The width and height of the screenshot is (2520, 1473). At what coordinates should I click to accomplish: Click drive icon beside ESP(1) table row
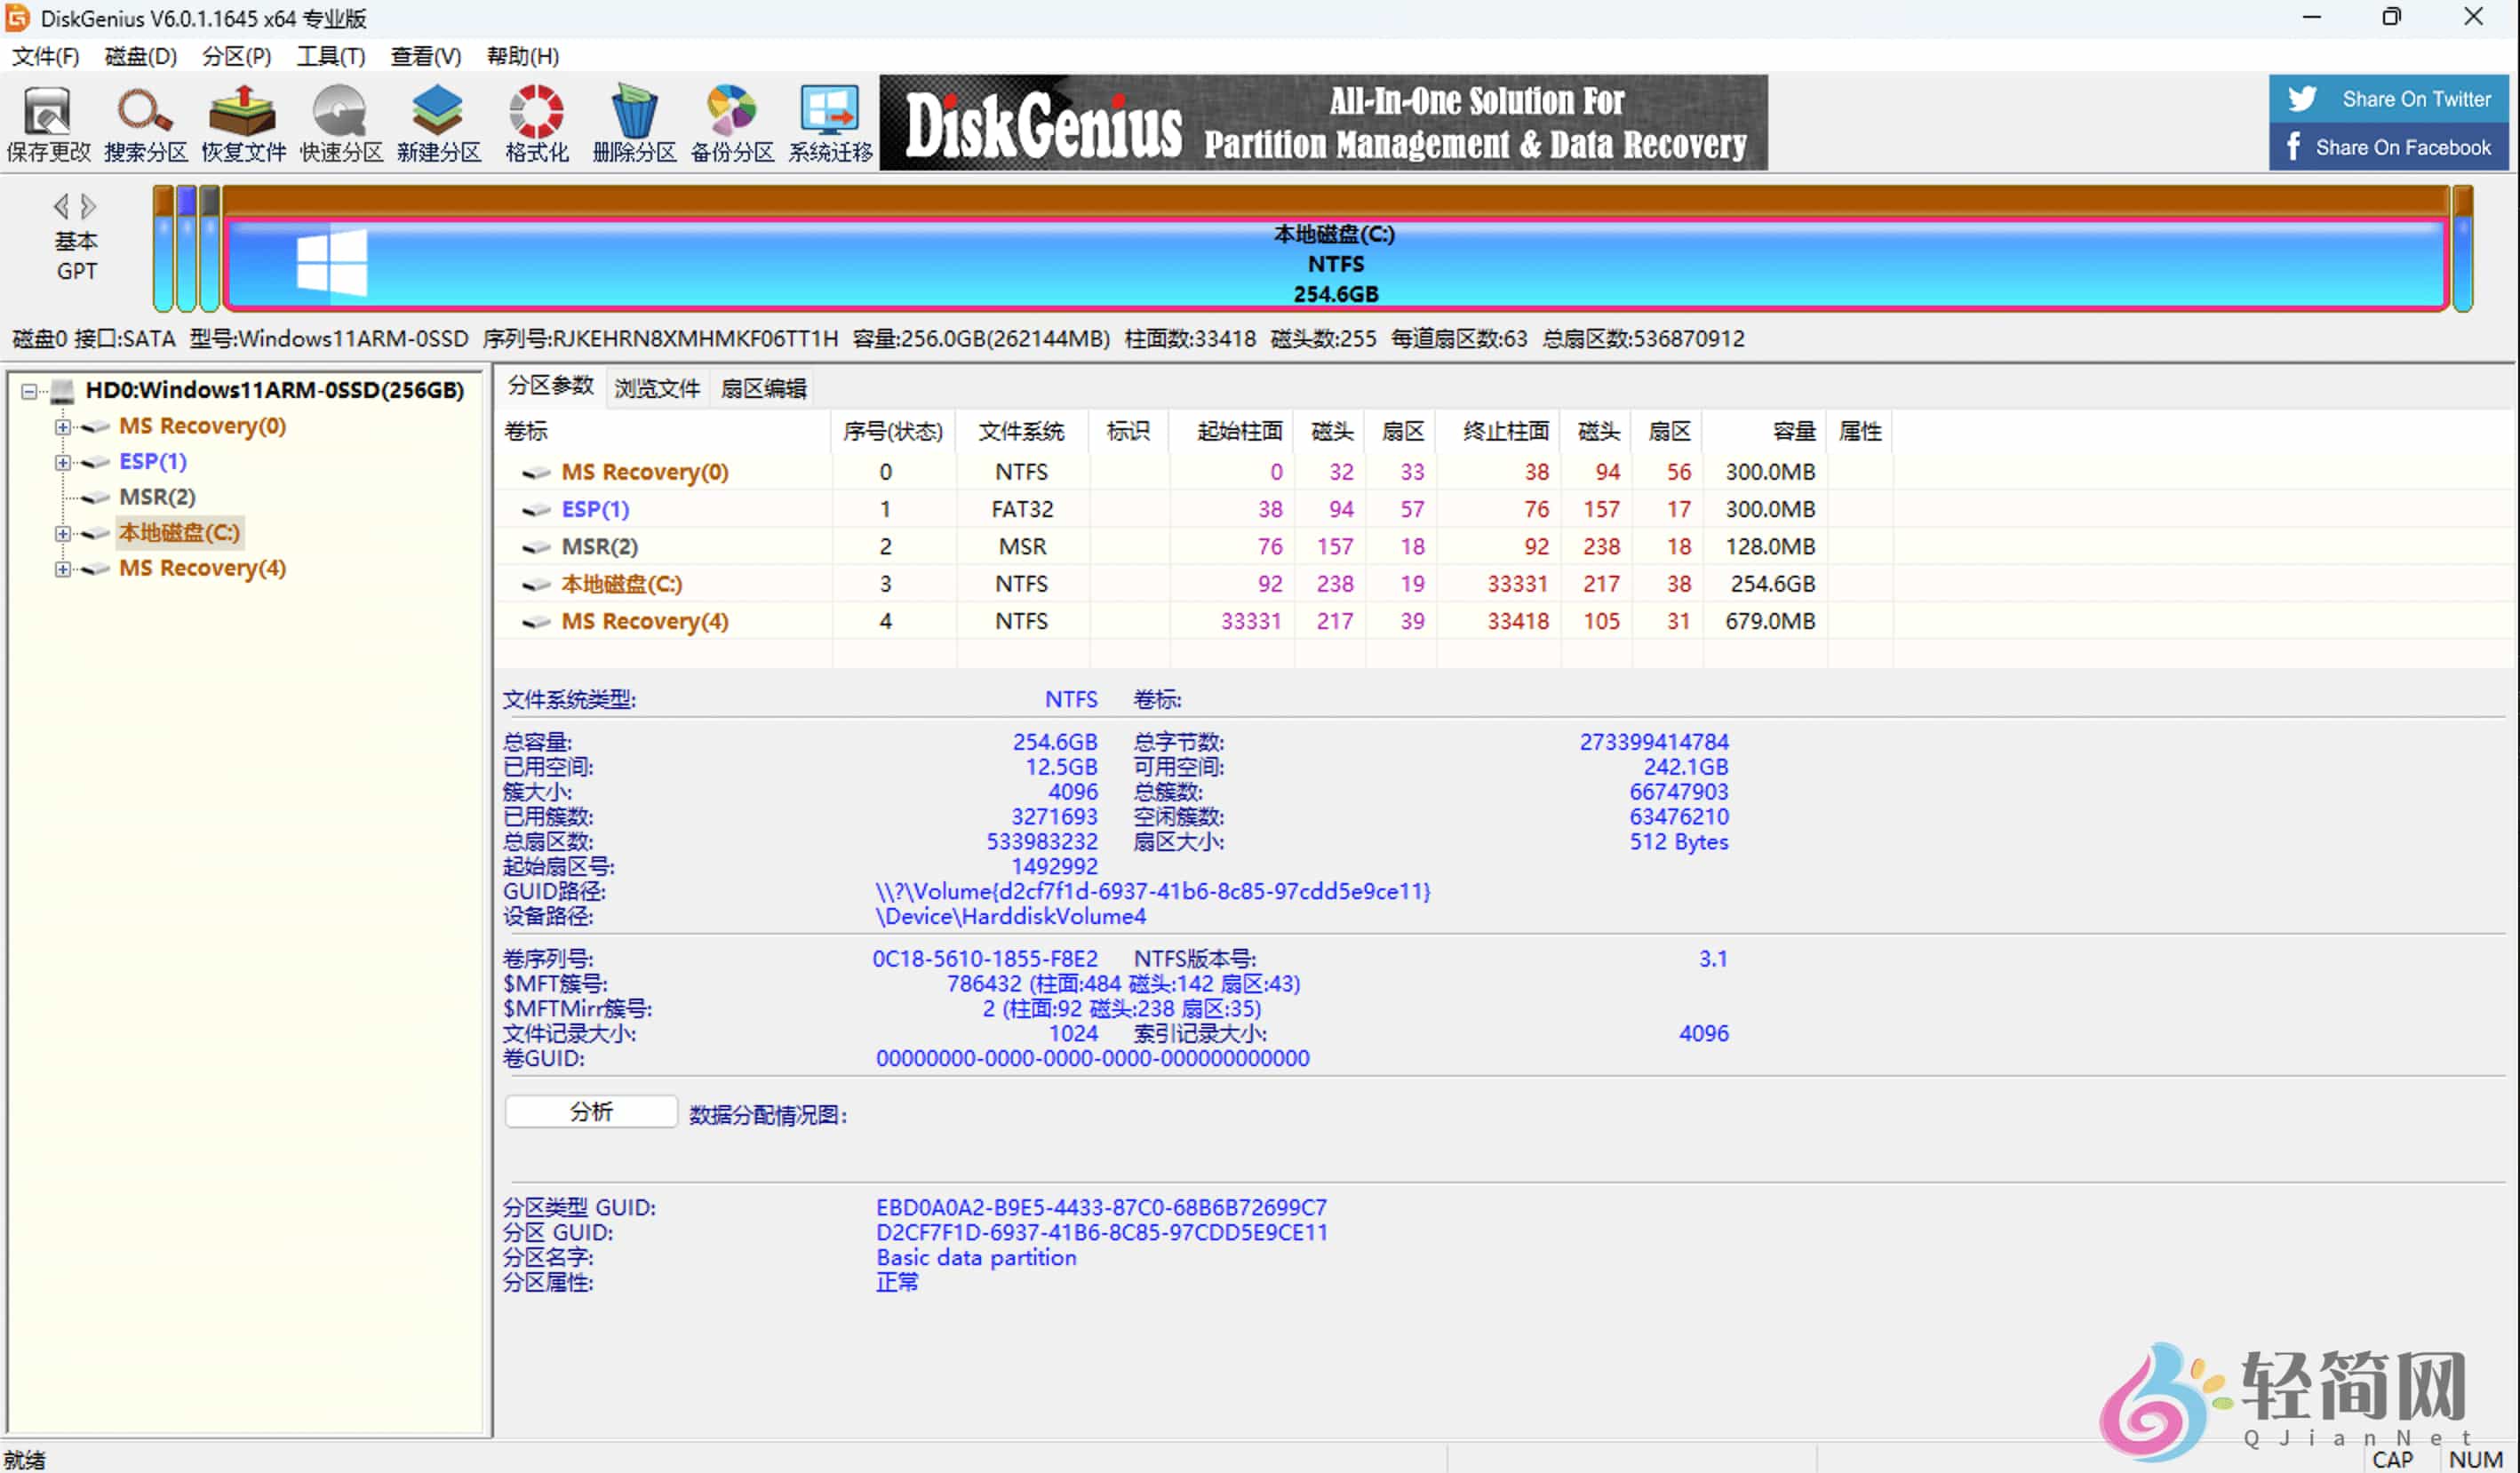pos(537,510)
